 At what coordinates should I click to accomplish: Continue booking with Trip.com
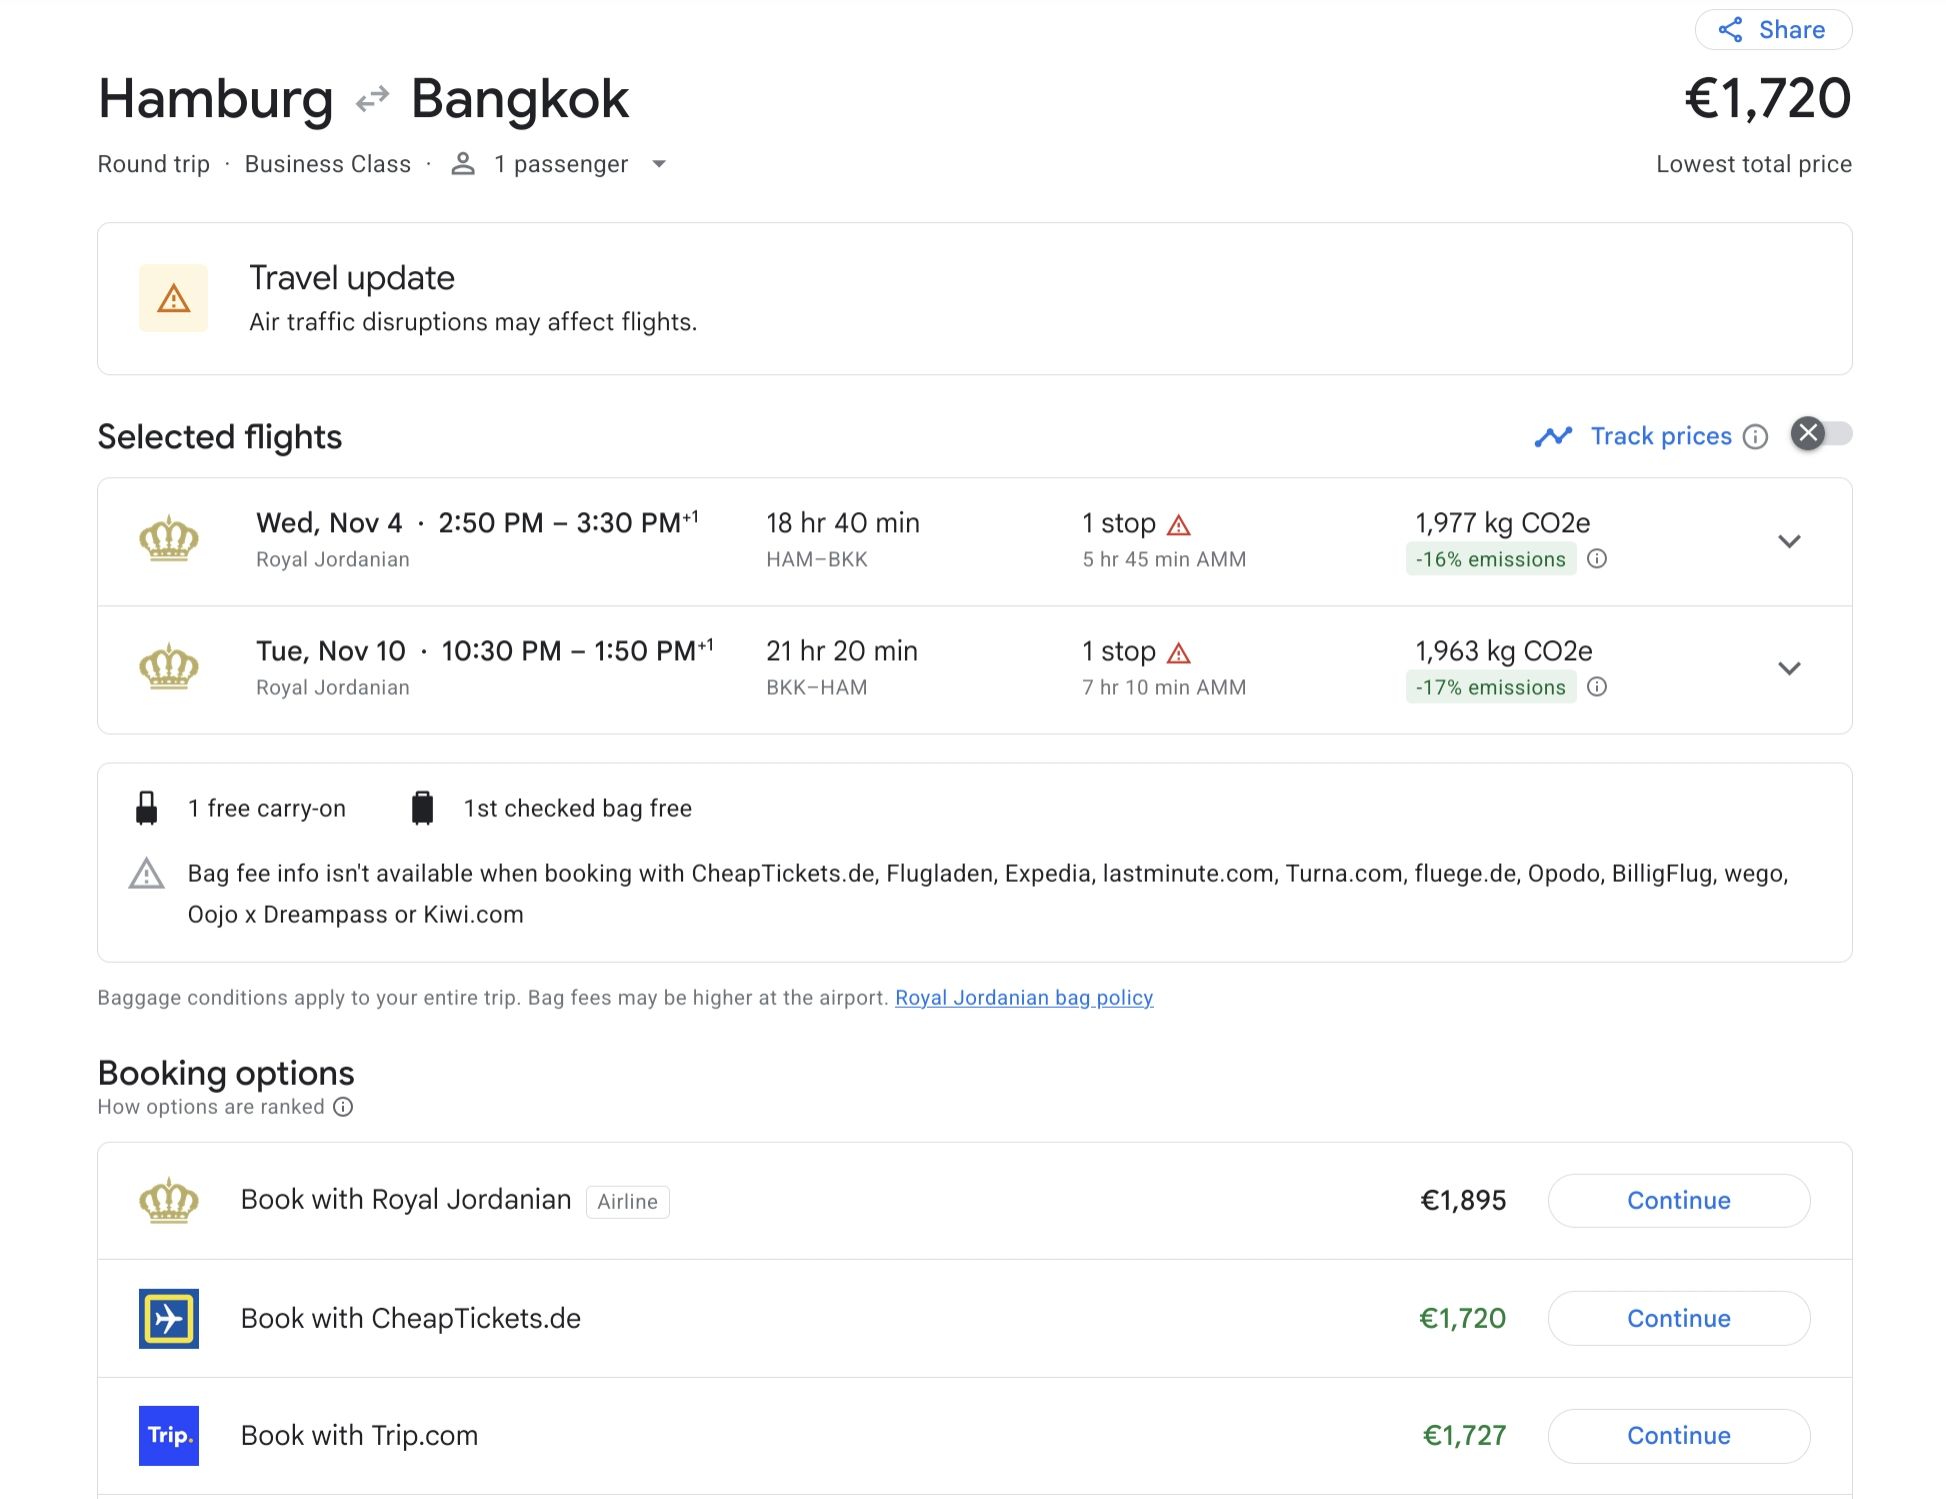pyautogui.click(x=1679, y=1436)
